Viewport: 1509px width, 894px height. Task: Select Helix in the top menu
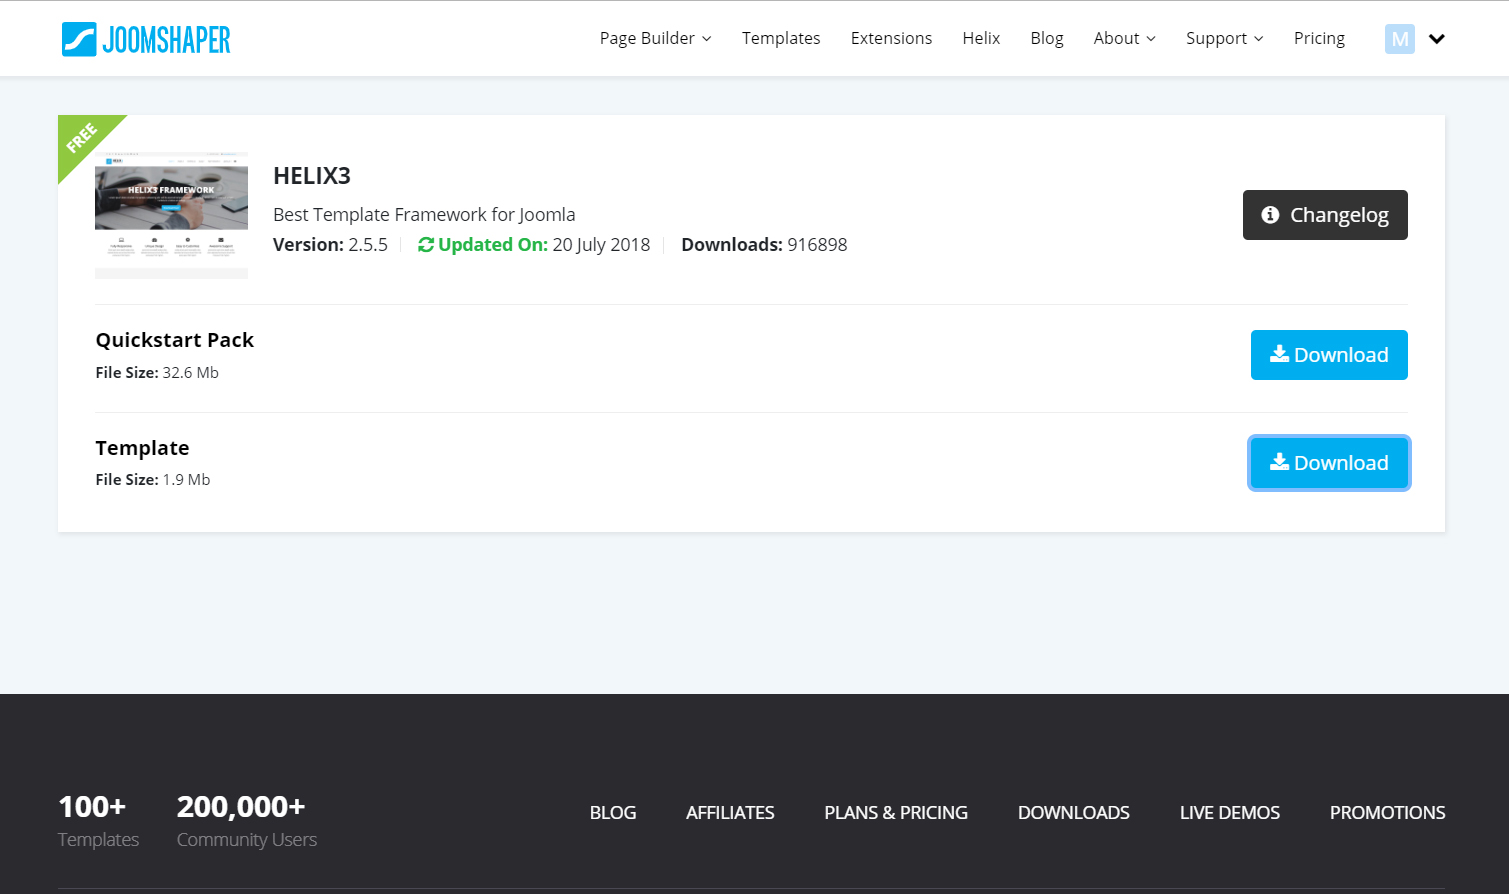coord(981,38)
